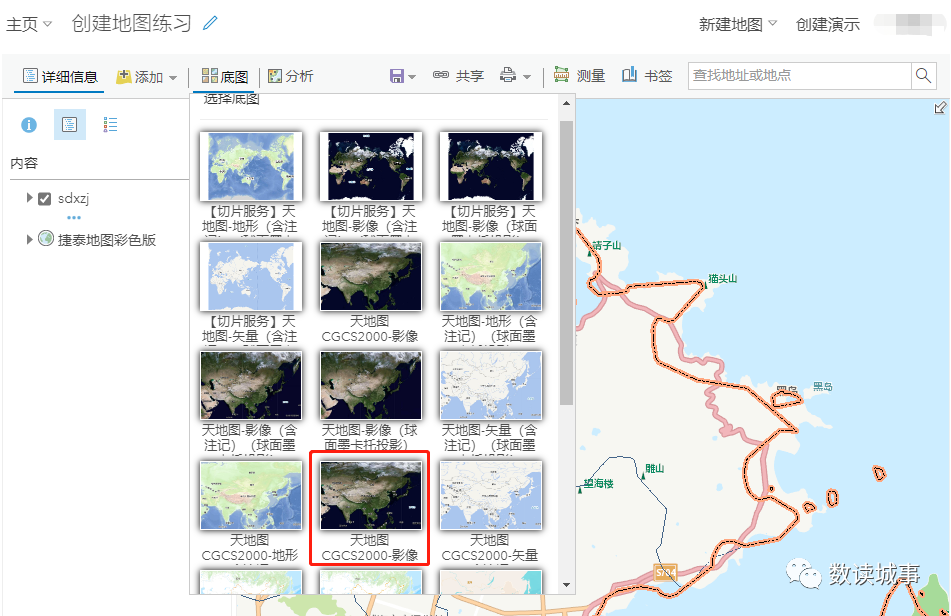Expand the save options dropdown arrow

(412, 77)
